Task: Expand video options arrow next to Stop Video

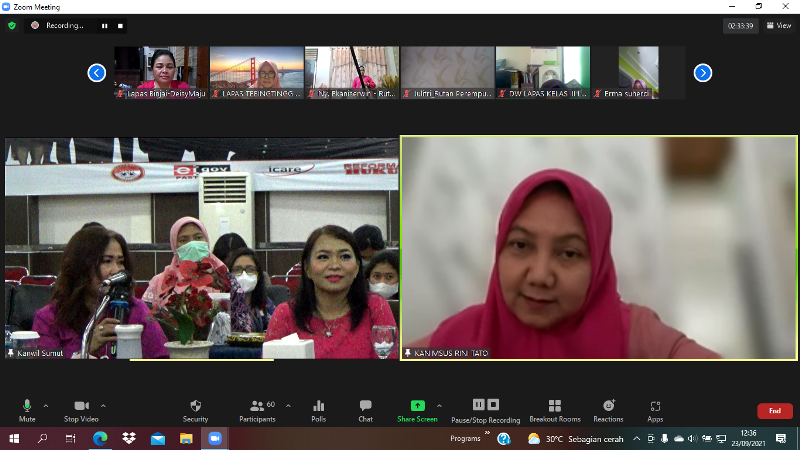Action: click(x=104, y=405)
